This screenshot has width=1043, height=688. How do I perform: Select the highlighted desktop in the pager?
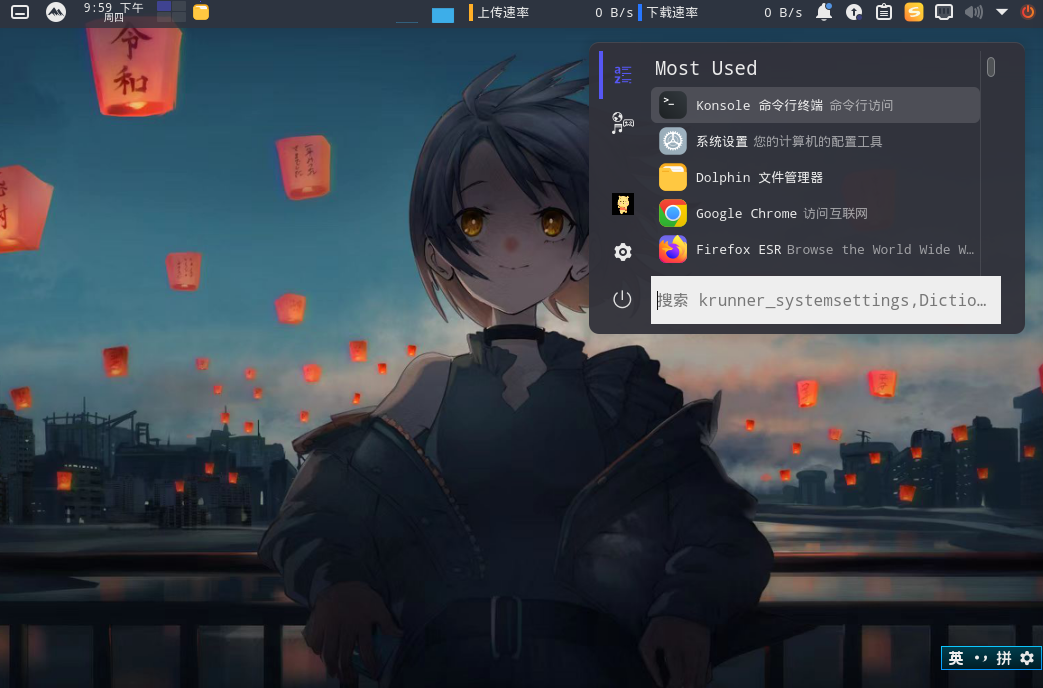pyautogui.click(x=164, y=7)
